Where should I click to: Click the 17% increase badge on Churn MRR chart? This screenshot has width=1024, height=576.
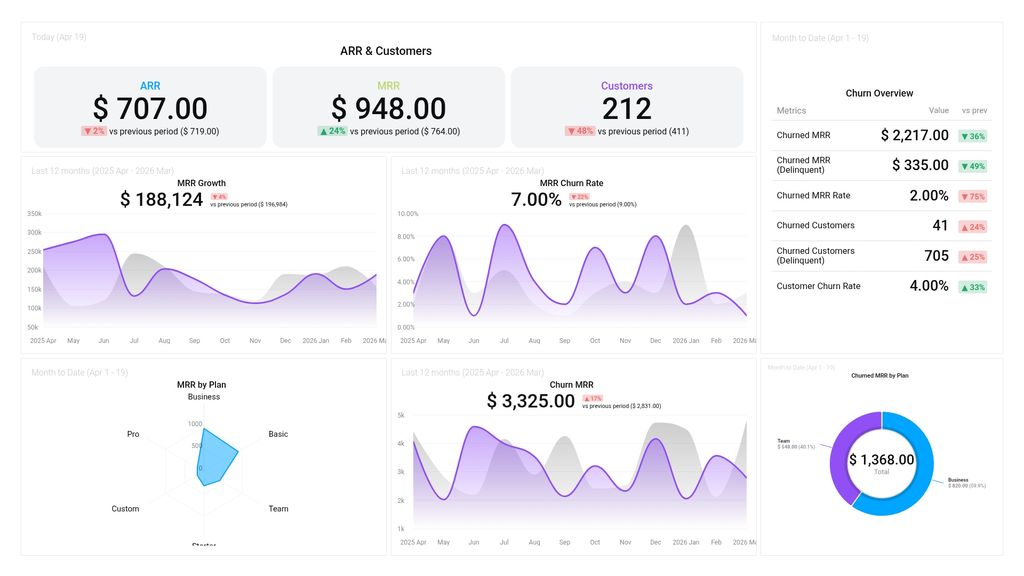point(593,398)
